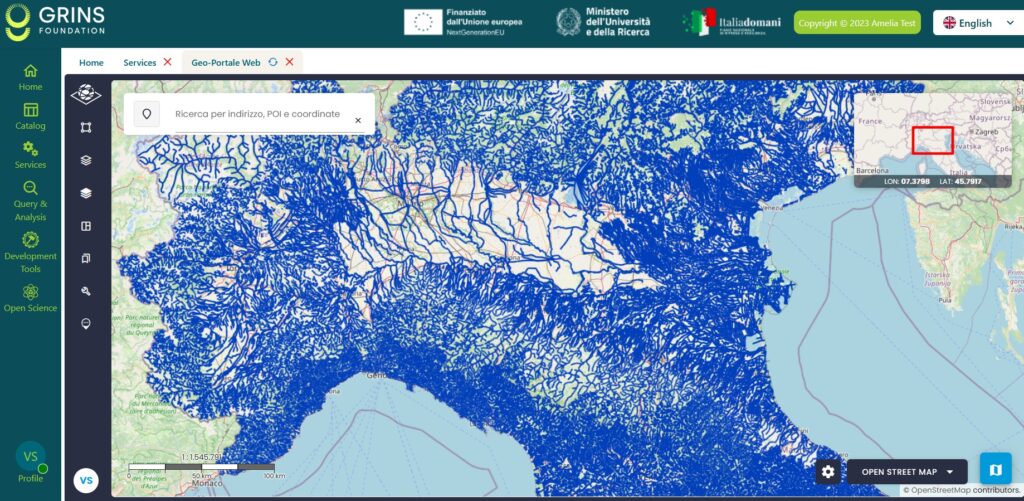Click the blue map toggle button
The image size is (1024, 501).
[995, 469]
